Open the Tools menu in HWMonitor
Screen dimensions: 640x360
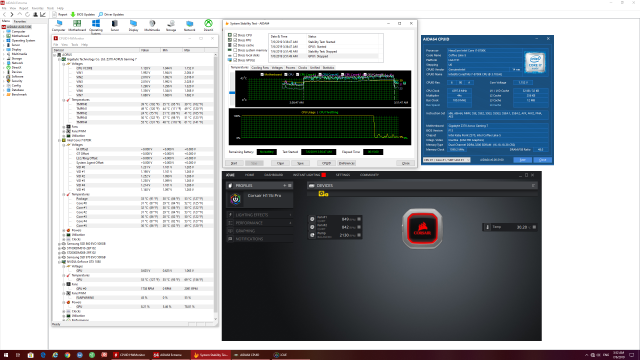point(75,44)
